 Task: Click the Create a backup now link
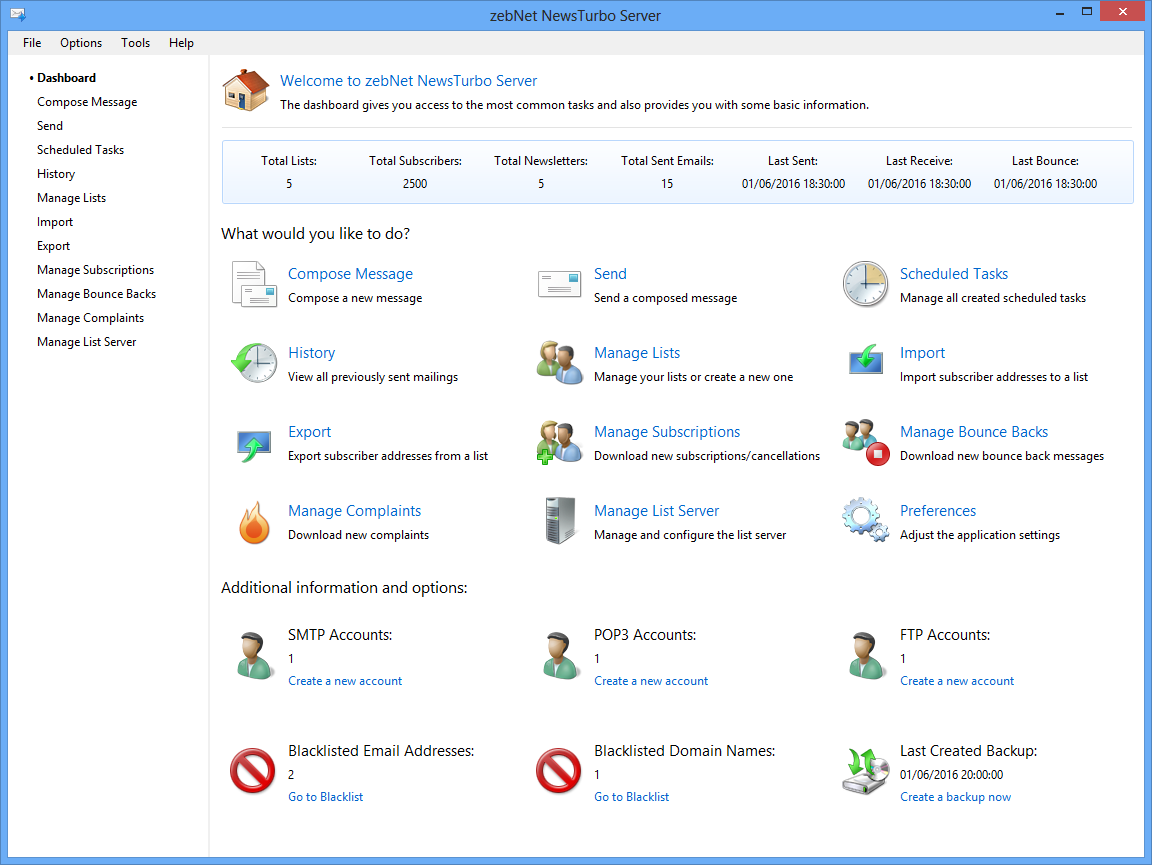tap(955, 797)
